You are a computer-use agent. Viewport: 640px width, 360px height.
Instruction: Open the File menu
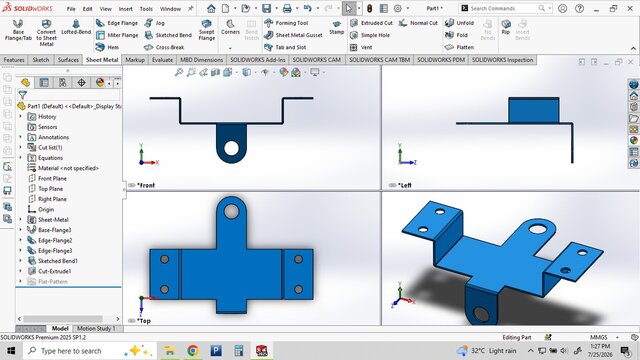[71, 9]
